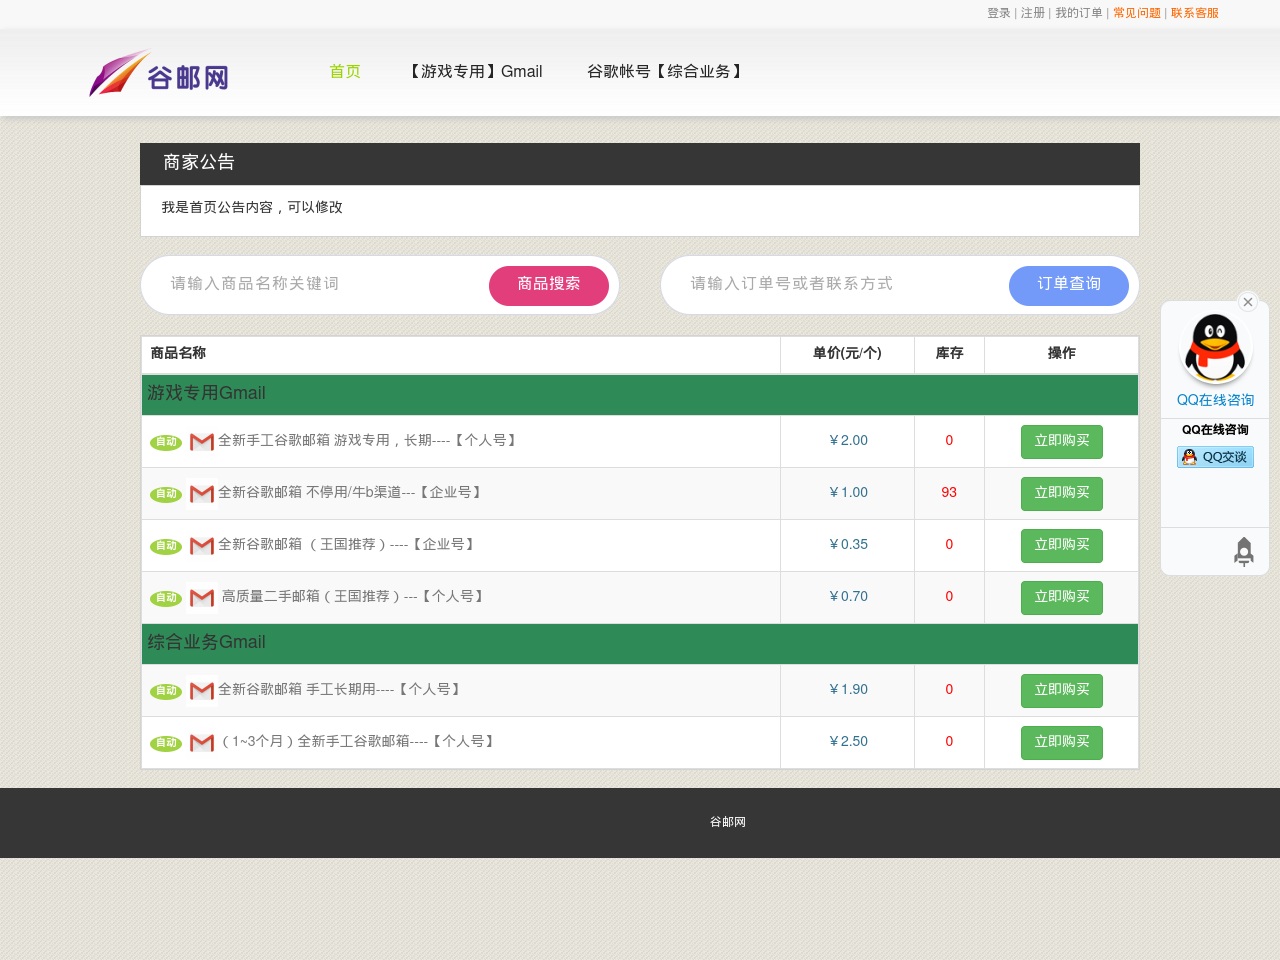This screenshot has width=1280, height=960.
Task: Open product 高质量二手邮箱（王国推荐）
Action: (355, 596)
